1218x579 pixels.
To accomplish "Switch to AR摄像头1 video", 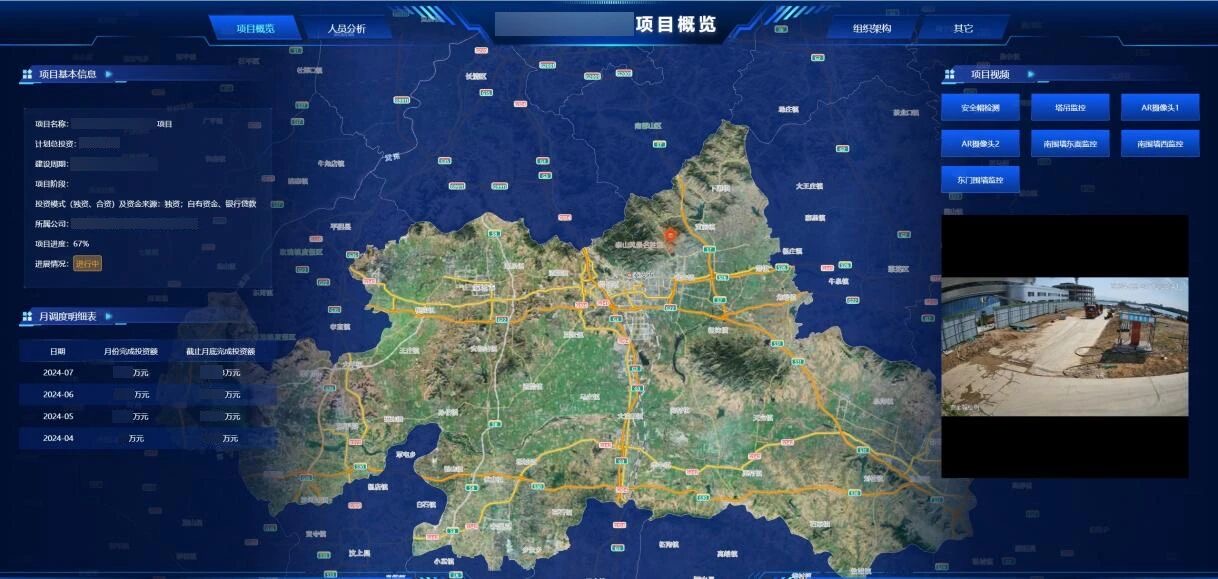I will (1160, 107).
